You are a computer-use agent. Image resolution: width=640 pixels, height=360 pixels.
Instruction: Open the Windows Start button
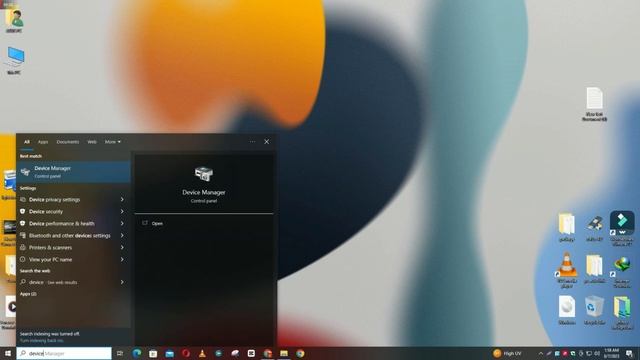(8, 353)
